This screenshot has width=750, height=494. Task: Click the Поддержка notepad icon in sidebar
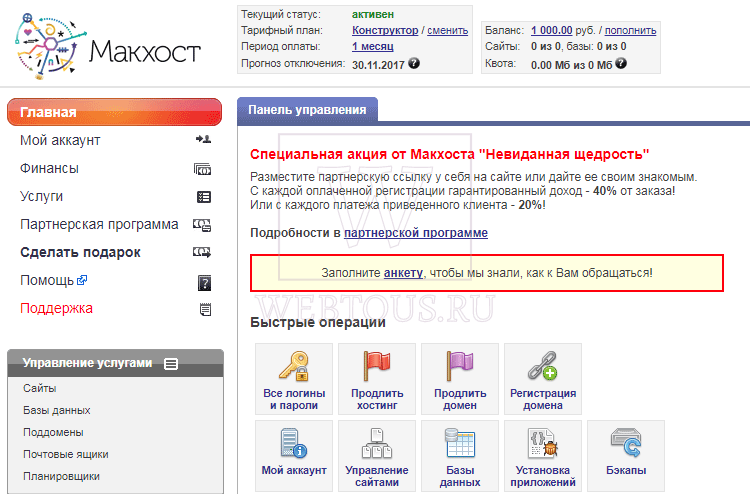(205, 309)
